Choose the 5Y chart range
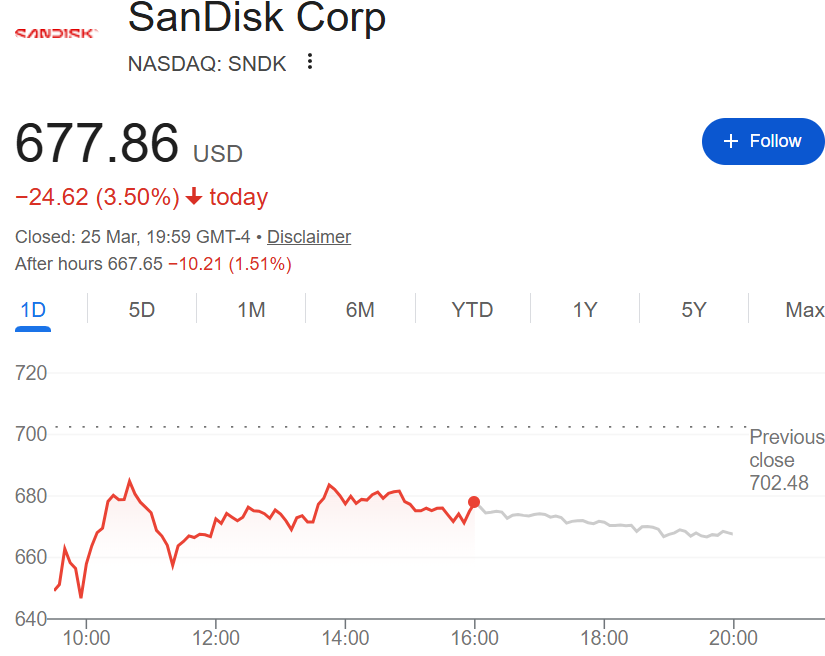Viewport: 825px width, 656px height. coord(694,310)
